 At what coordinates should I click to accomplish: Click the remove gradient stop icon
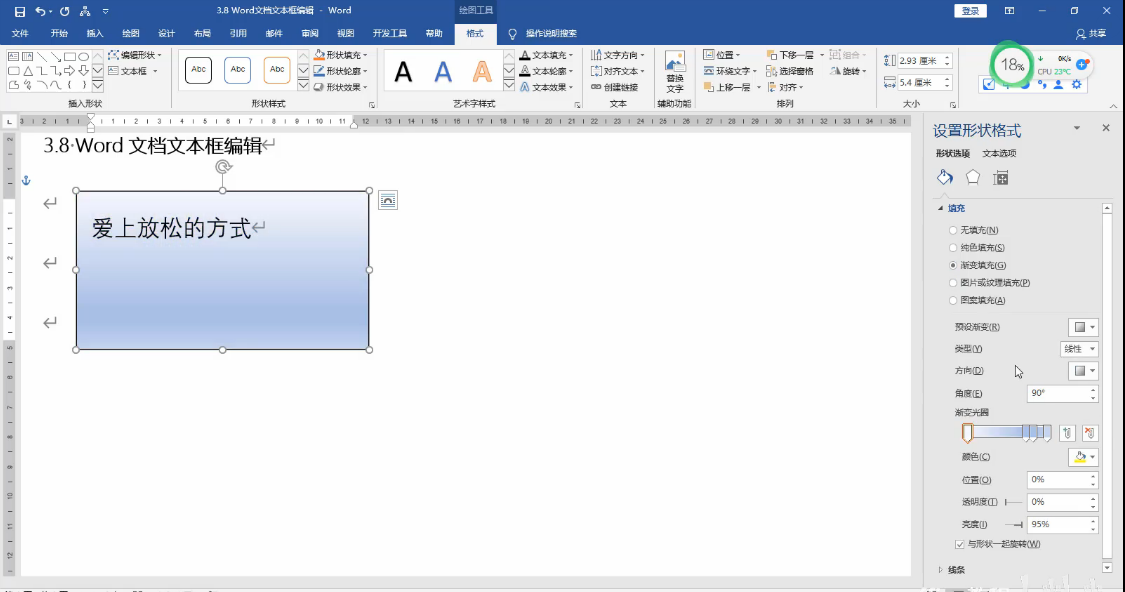coord(1090,433)
